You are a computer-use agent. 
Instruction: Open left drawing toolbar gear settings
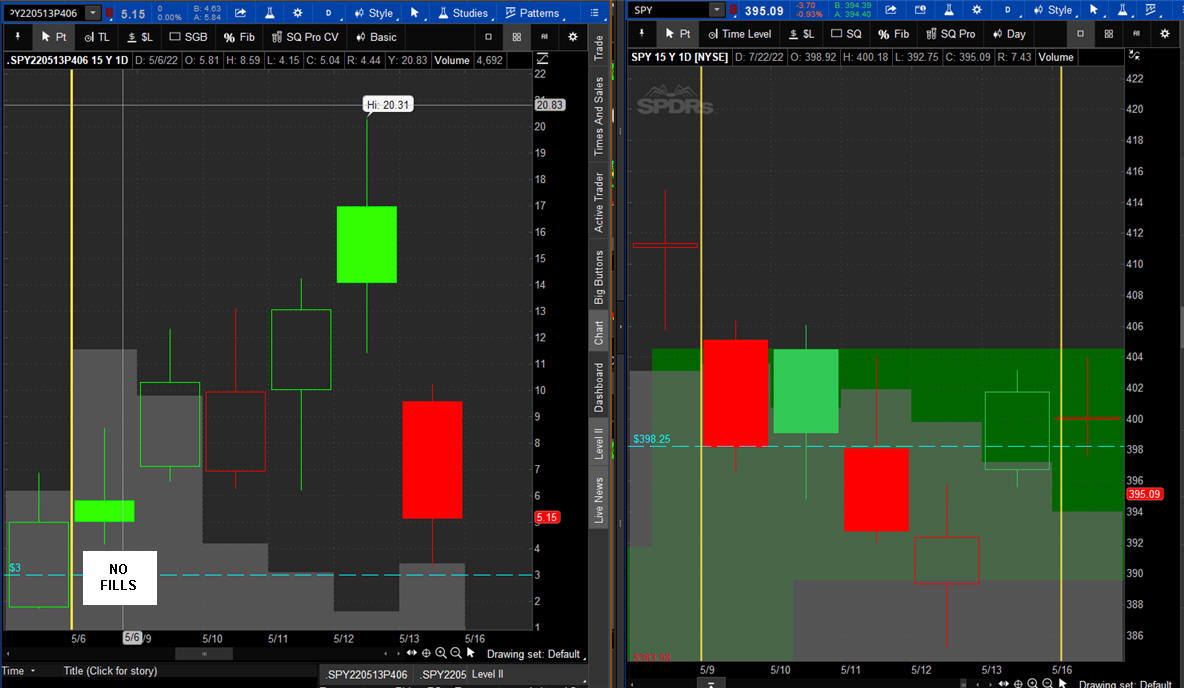point(572,36)
